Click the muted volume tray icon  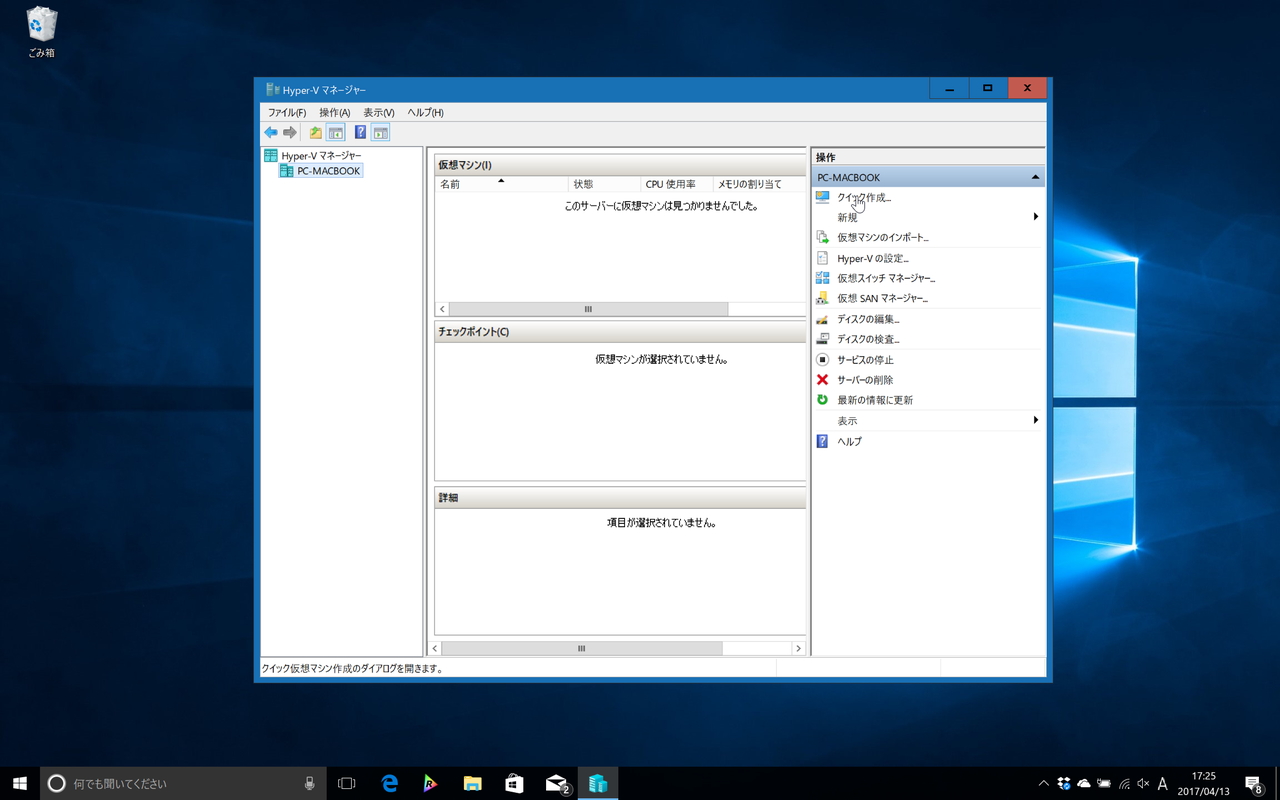[1143, 784]
